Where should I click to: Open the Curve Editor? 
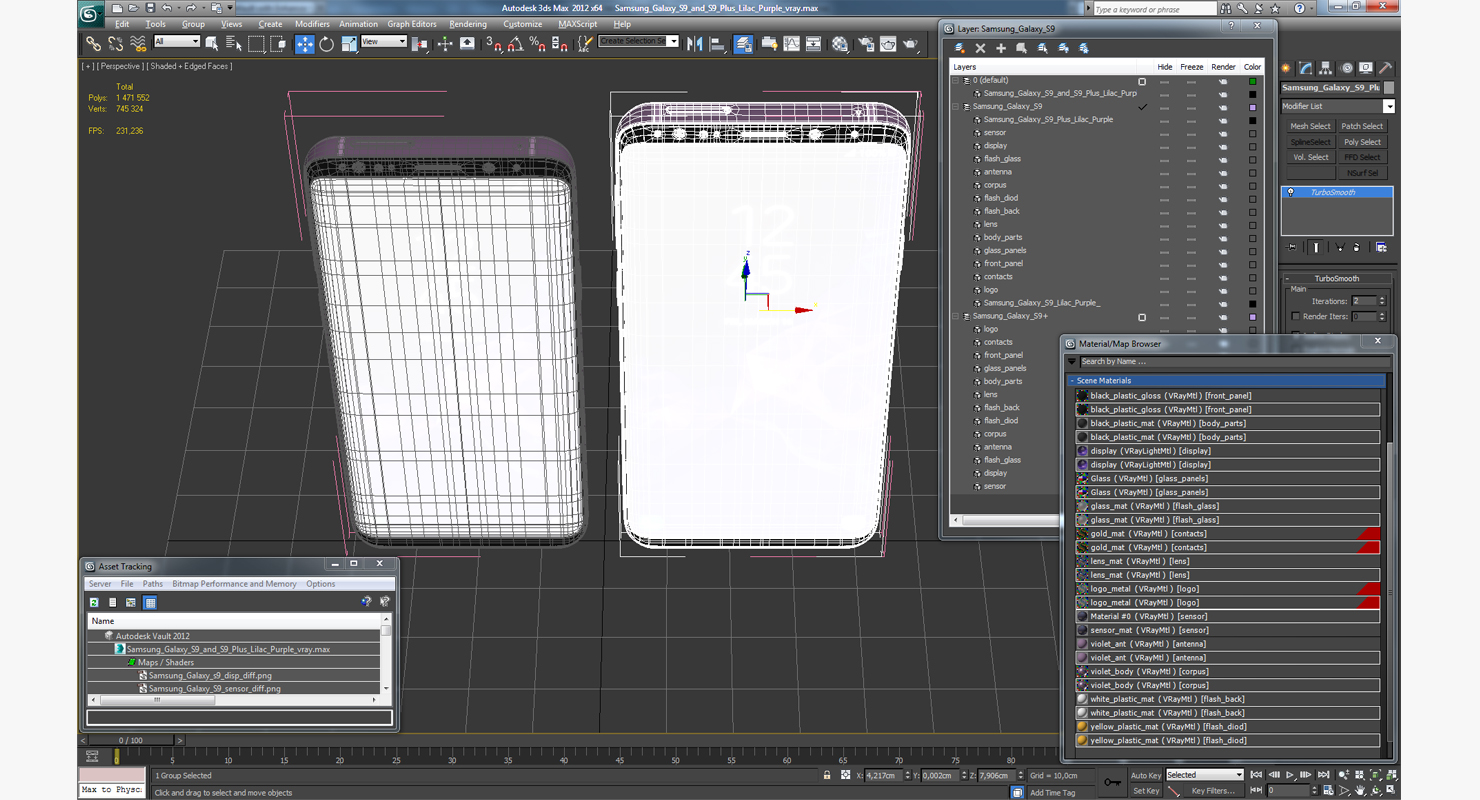click(x=791, y=43)
